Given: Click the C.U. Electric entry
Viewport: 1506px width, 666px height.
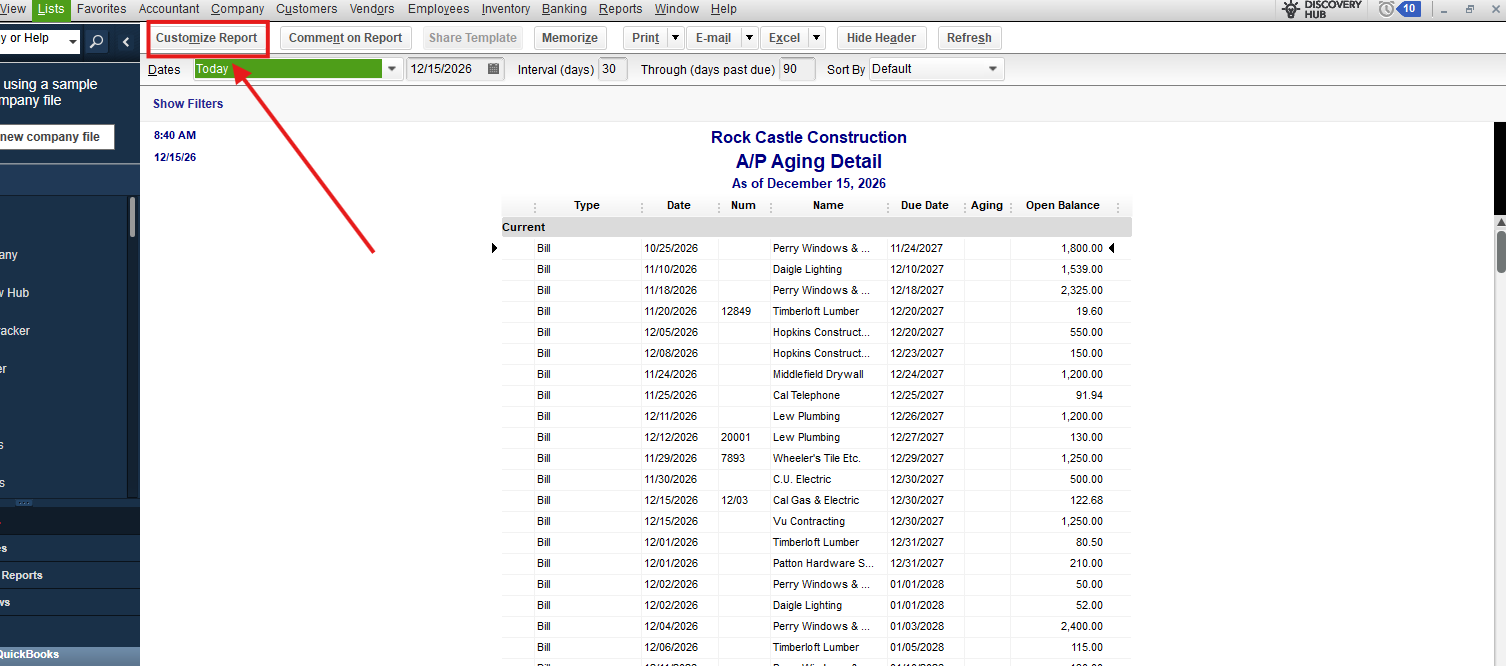Looking at the screenshot, I should click(802, 479).
